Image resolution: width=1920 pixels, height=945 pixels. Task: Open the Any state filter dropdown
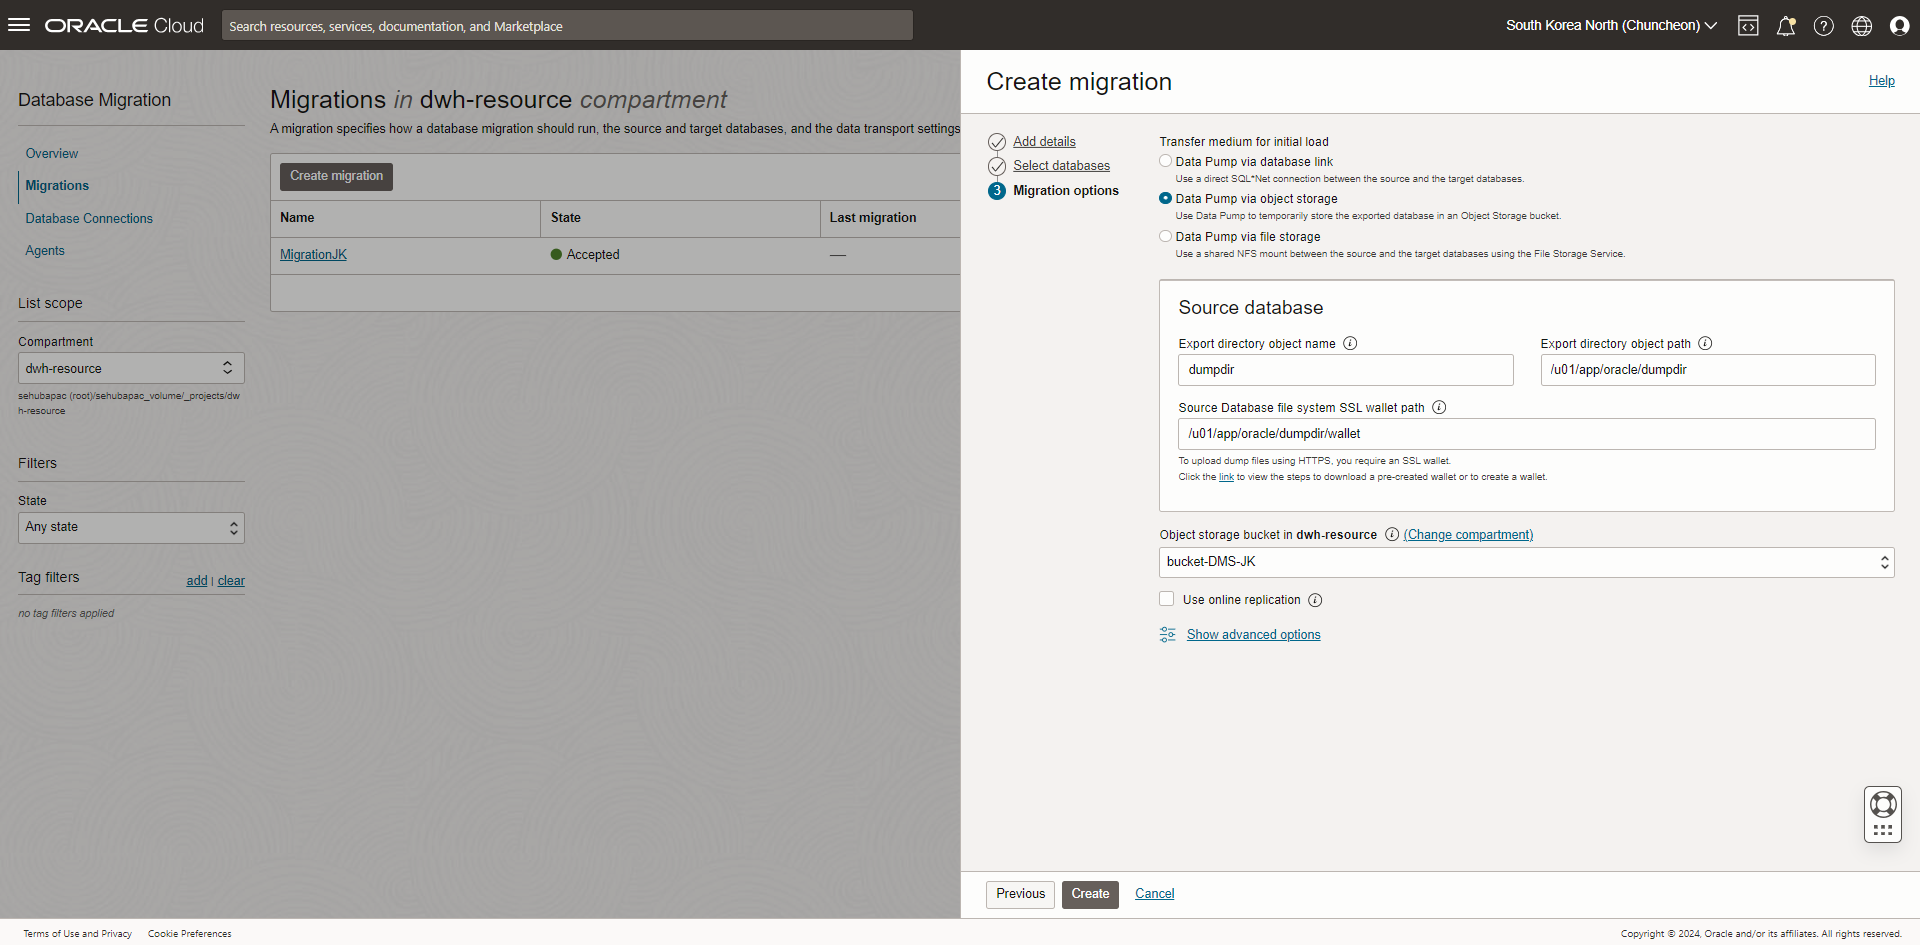[131, 527]
